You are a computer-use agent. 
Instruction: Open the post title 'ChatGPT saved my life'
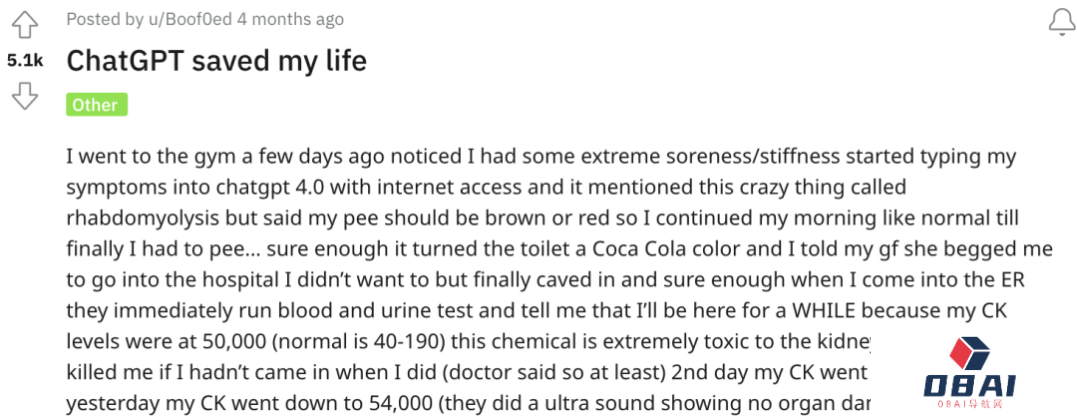tap(216, 61)
